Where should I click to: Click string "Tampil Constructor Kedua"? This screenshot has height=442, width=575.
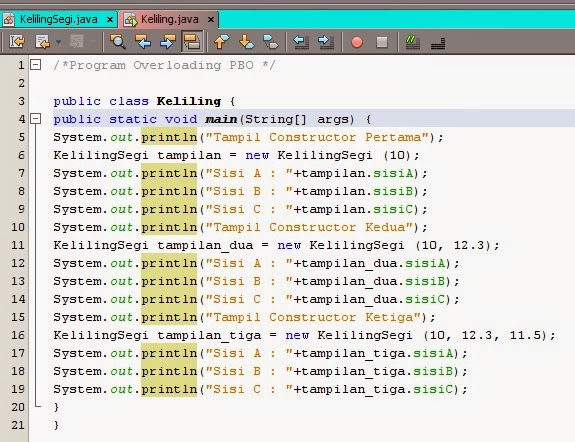[x=309, y=227]
